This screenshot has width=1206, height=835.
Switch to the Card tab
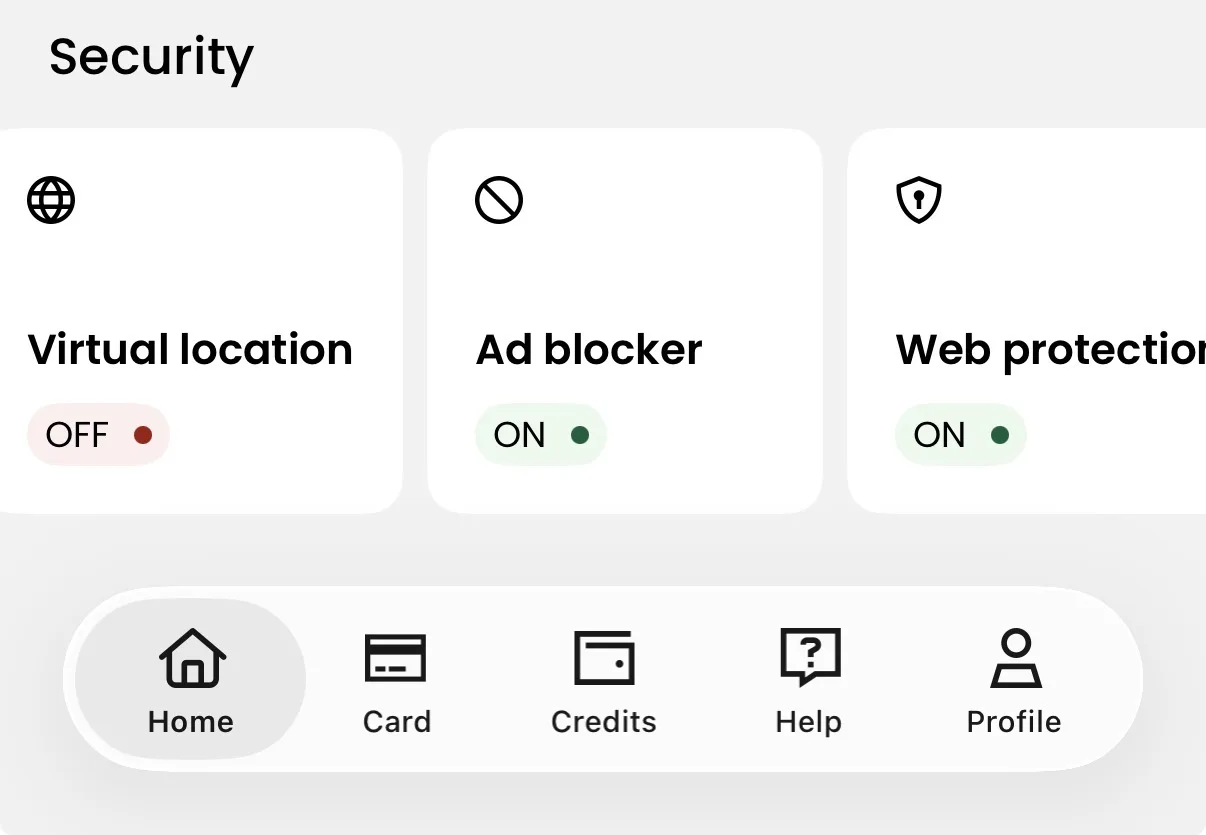tap(397, 680)
